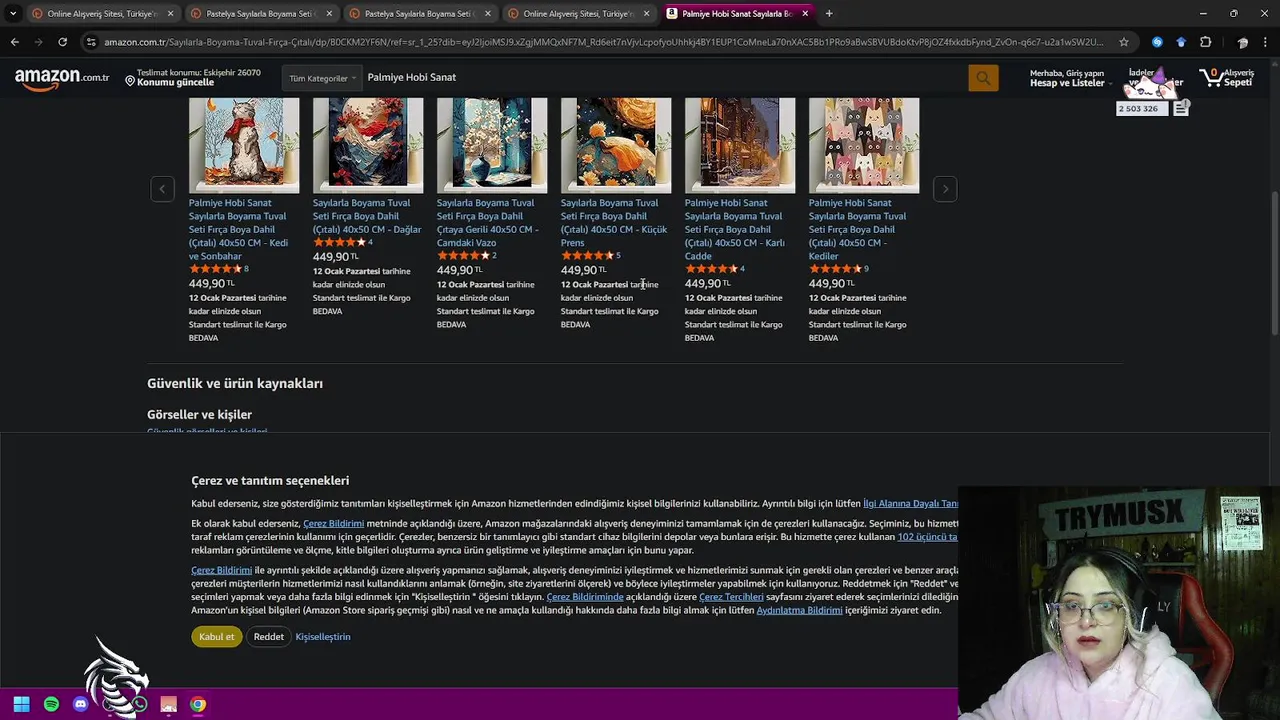This screenshot has width=1280, height=720.
Task: Open Kişiselleştirin cookie settings link
Action: [x=323, y=636]
